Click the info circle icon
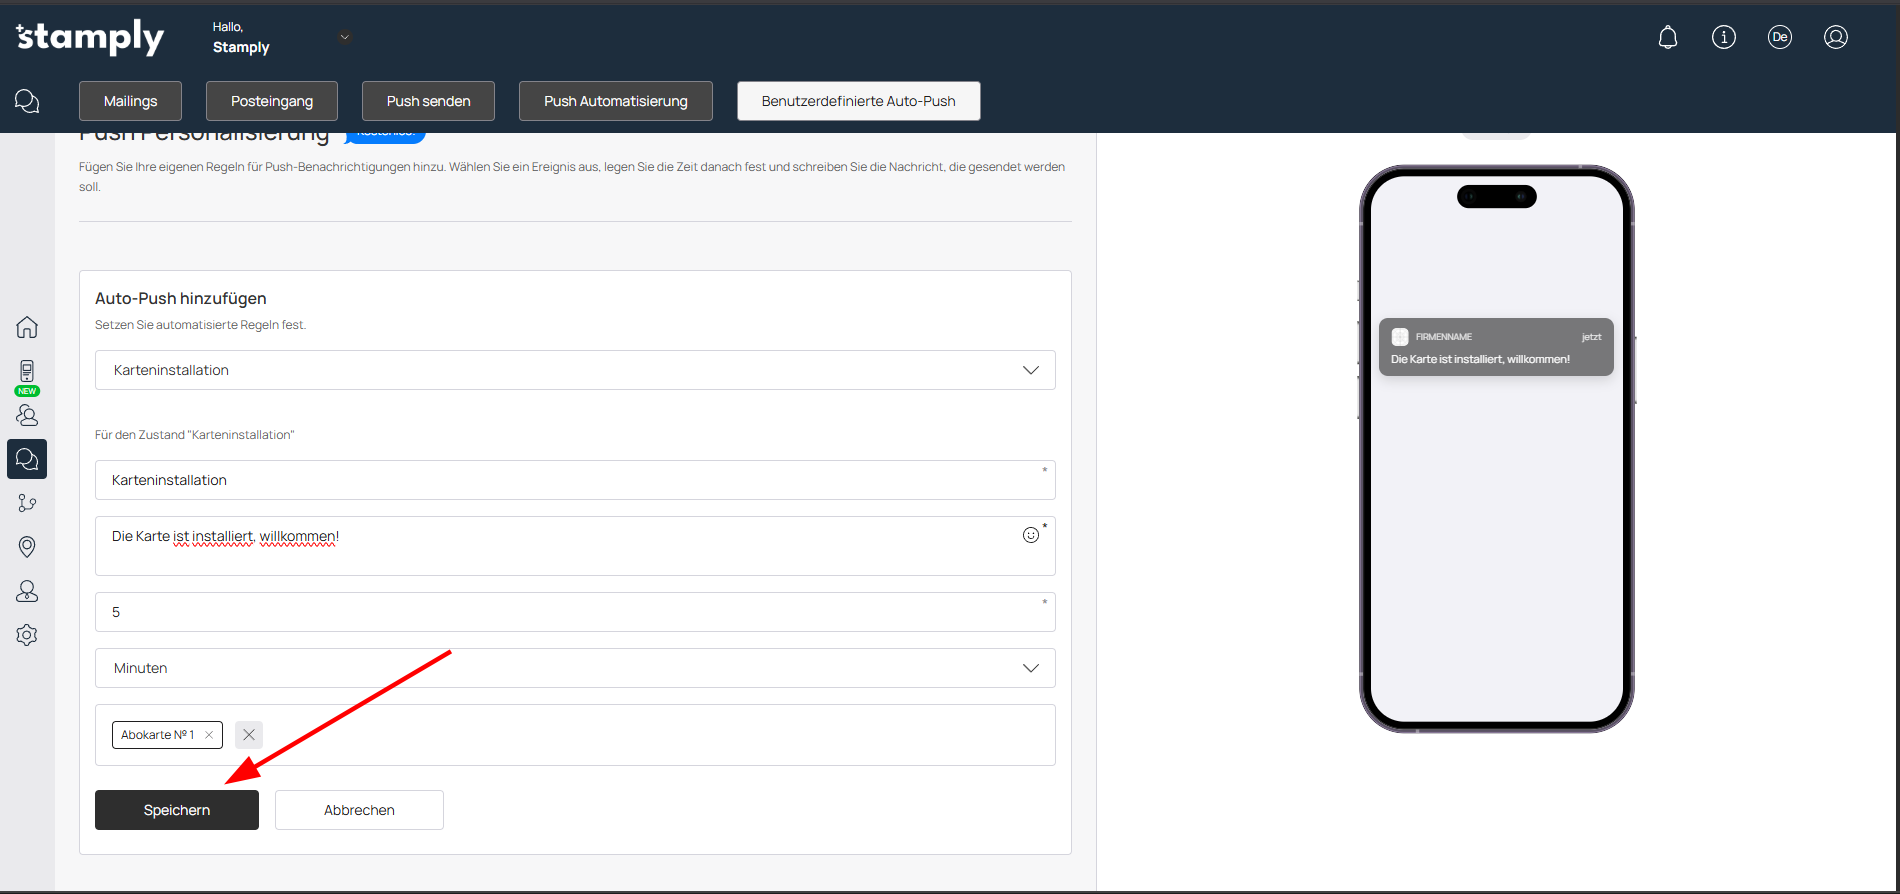 [1723, 38]
